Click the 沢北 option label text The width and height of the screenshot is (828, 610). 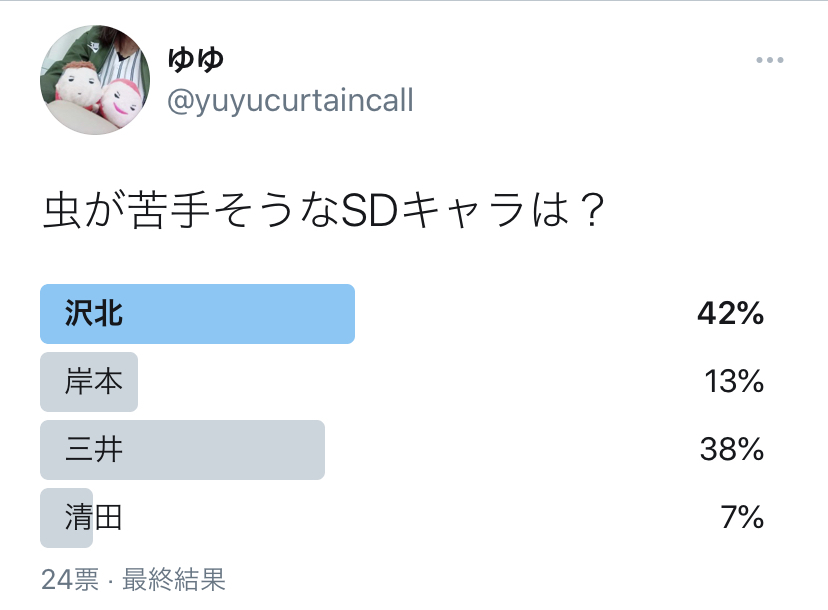[94, 314]
